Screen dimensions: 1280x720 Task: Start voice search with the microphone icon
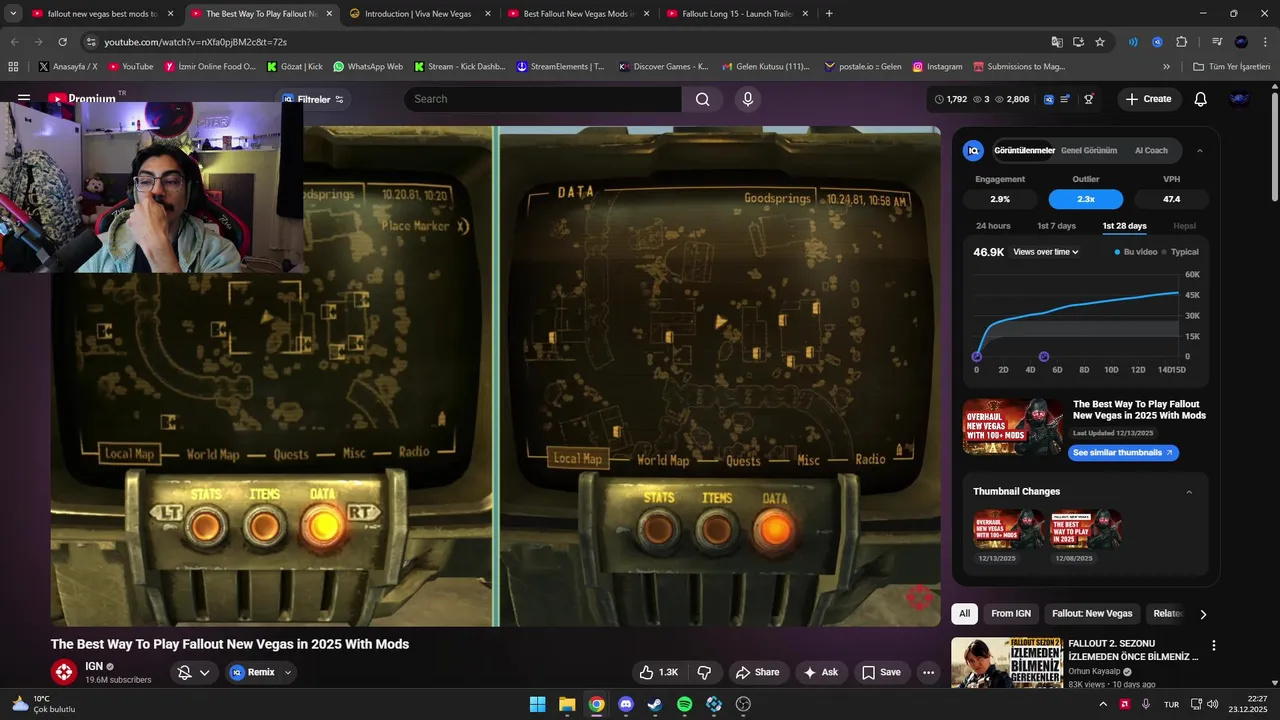point(747,99)
